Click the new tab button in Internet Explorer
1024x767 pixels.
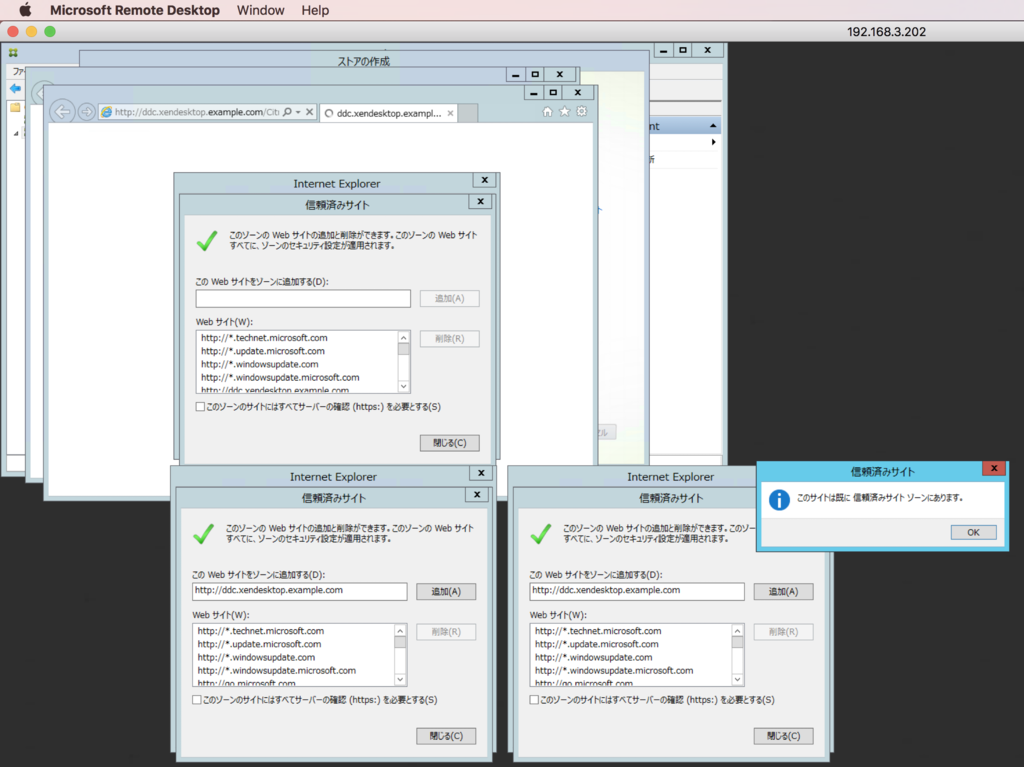(468, 113)
